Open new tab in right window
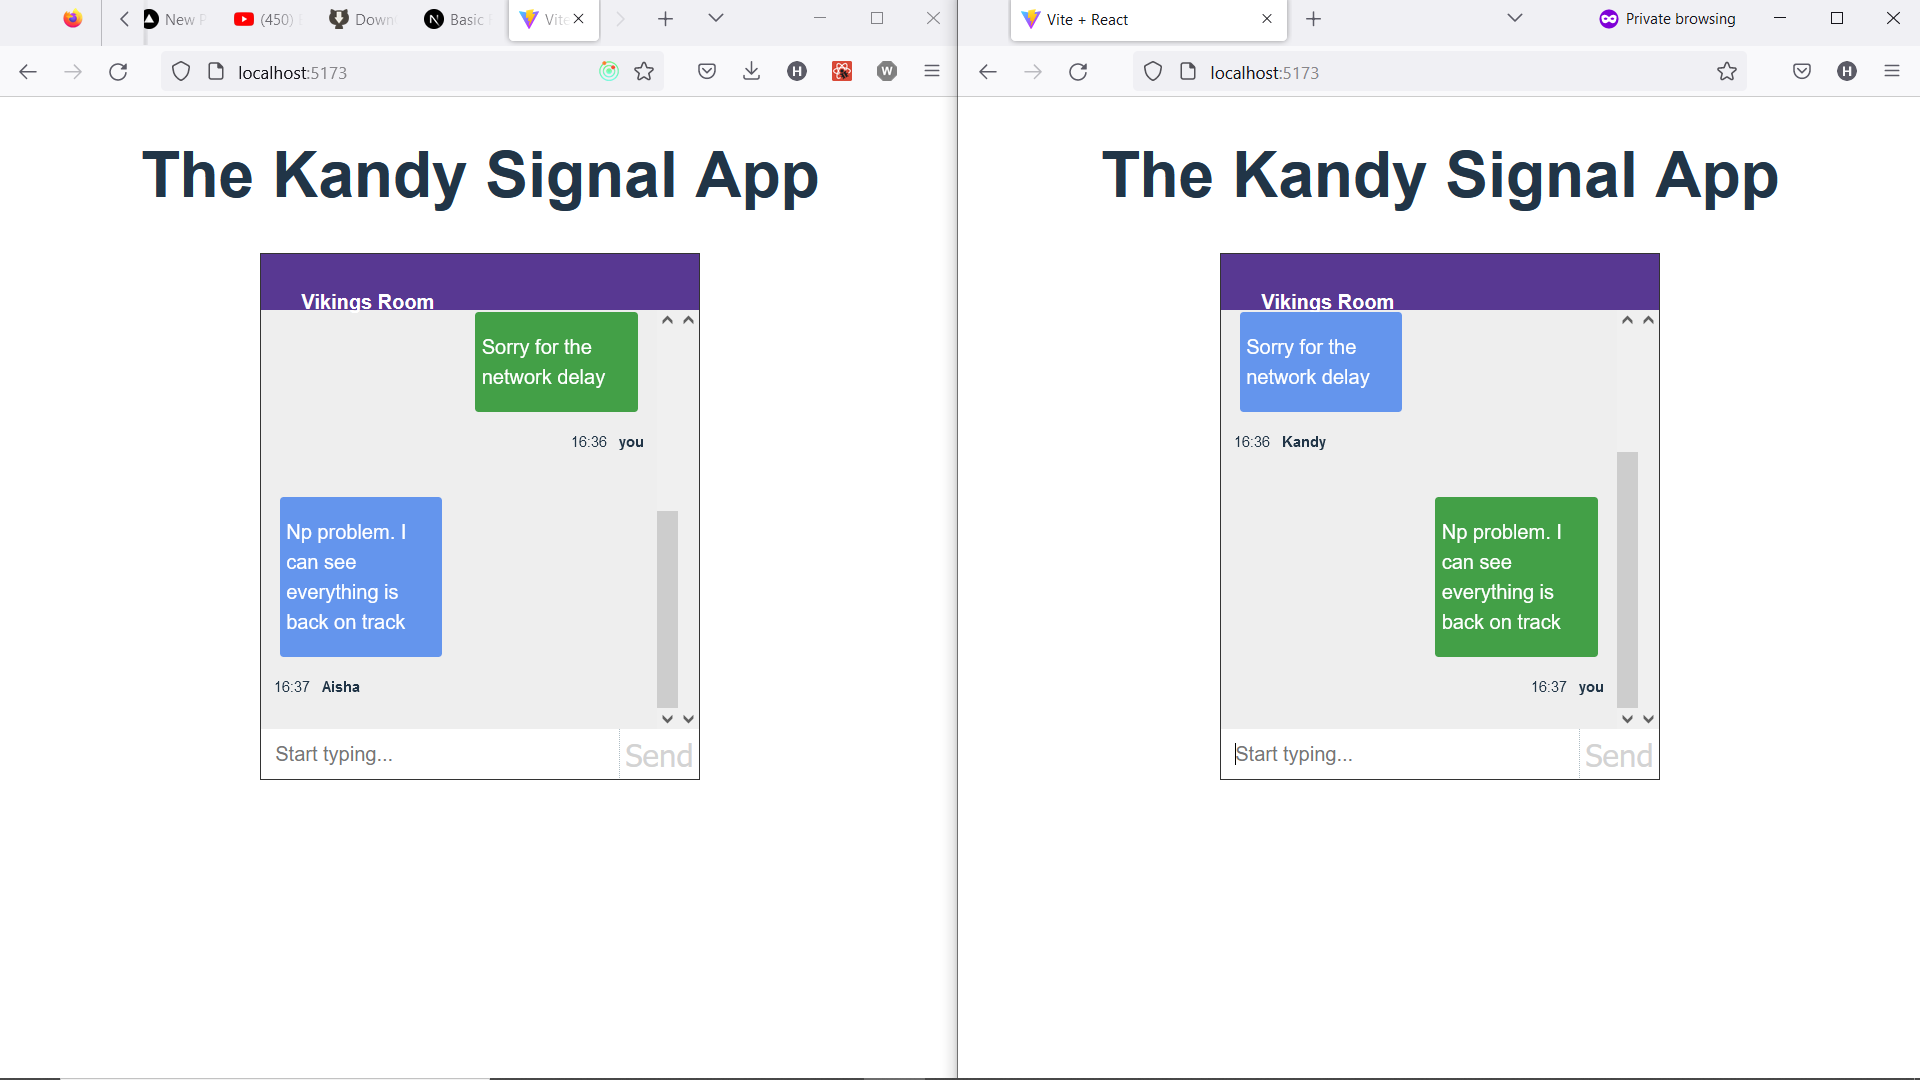 pyautogui.click(x=1314, y=19)
